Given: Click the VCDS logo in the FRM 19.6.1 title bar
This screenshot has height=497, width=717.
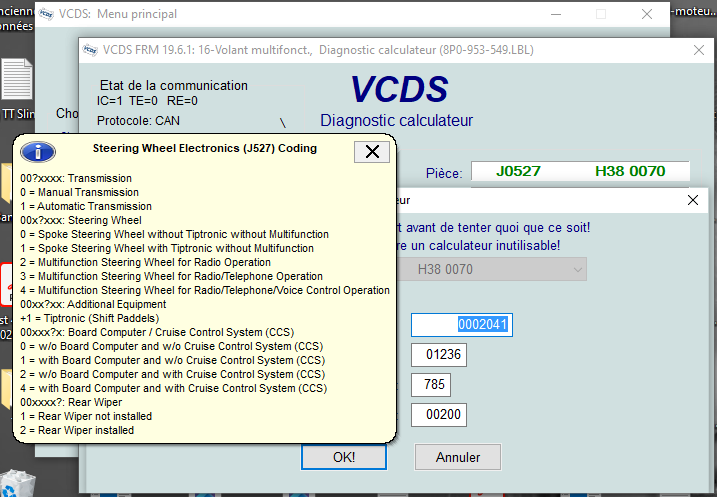Looking at the screenshot, I should [91, 50].
